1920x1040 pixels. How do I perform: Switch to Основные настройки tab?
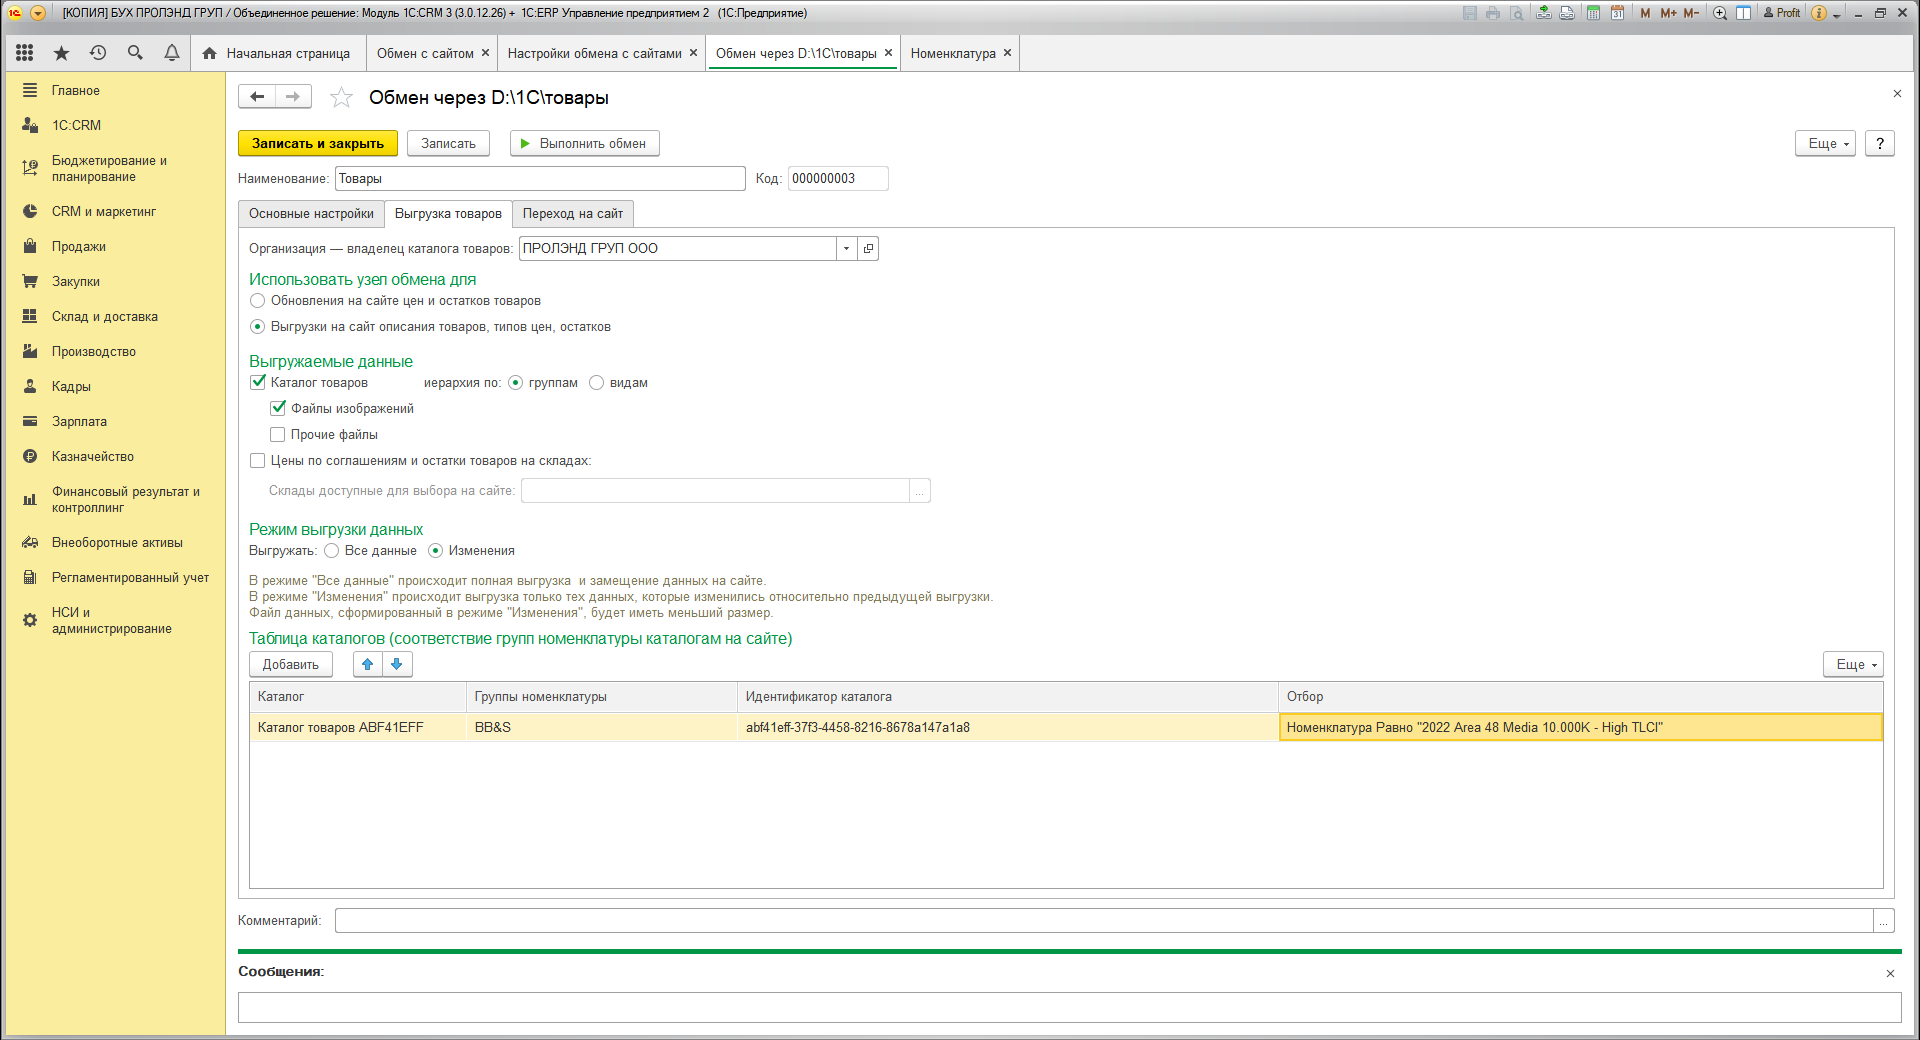coord(311,214)
